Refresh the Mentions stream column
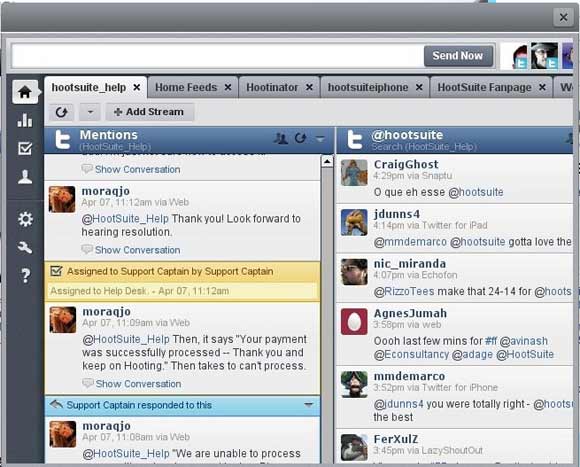Screen dimensions: 580x467 pos(300,138)
